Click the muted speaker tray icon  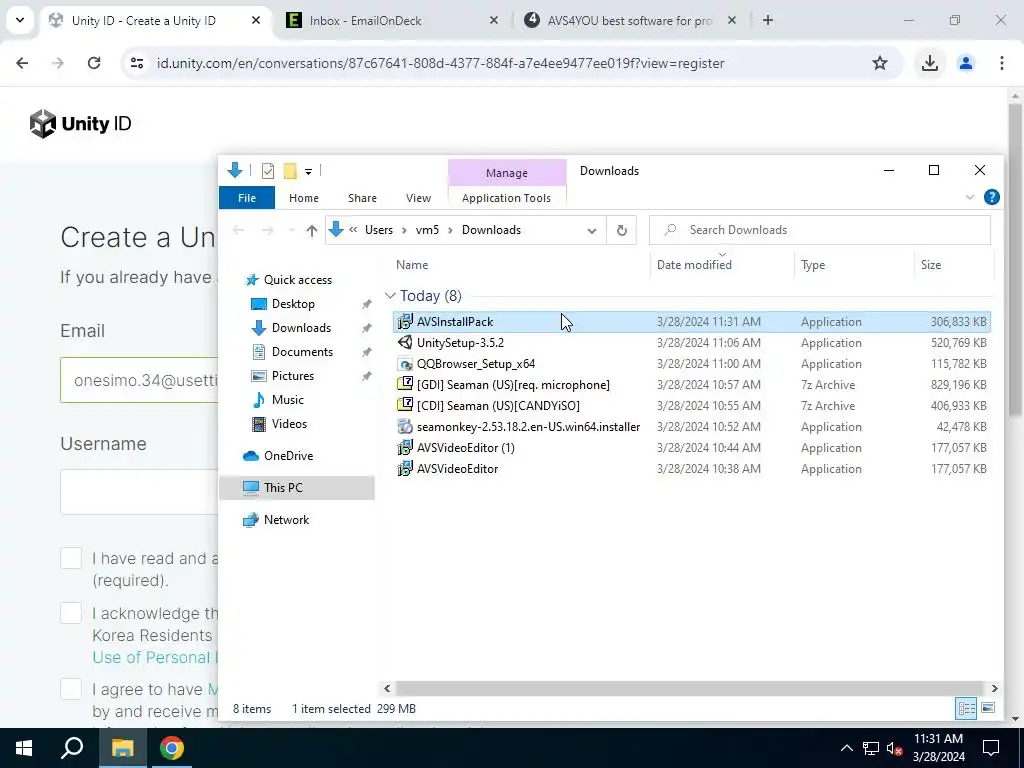click(894, 748)
